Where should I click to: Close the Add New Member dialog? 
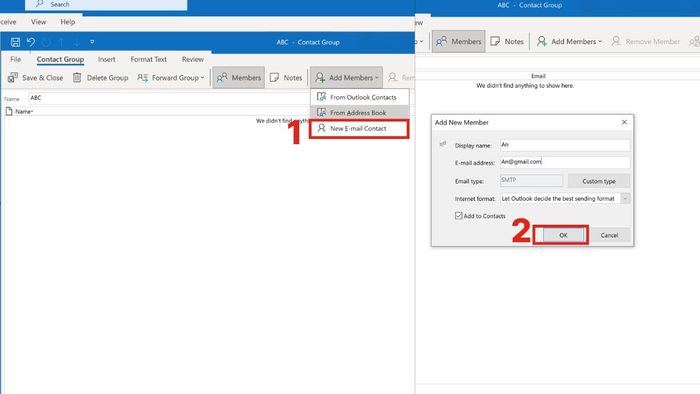point(624,122)
